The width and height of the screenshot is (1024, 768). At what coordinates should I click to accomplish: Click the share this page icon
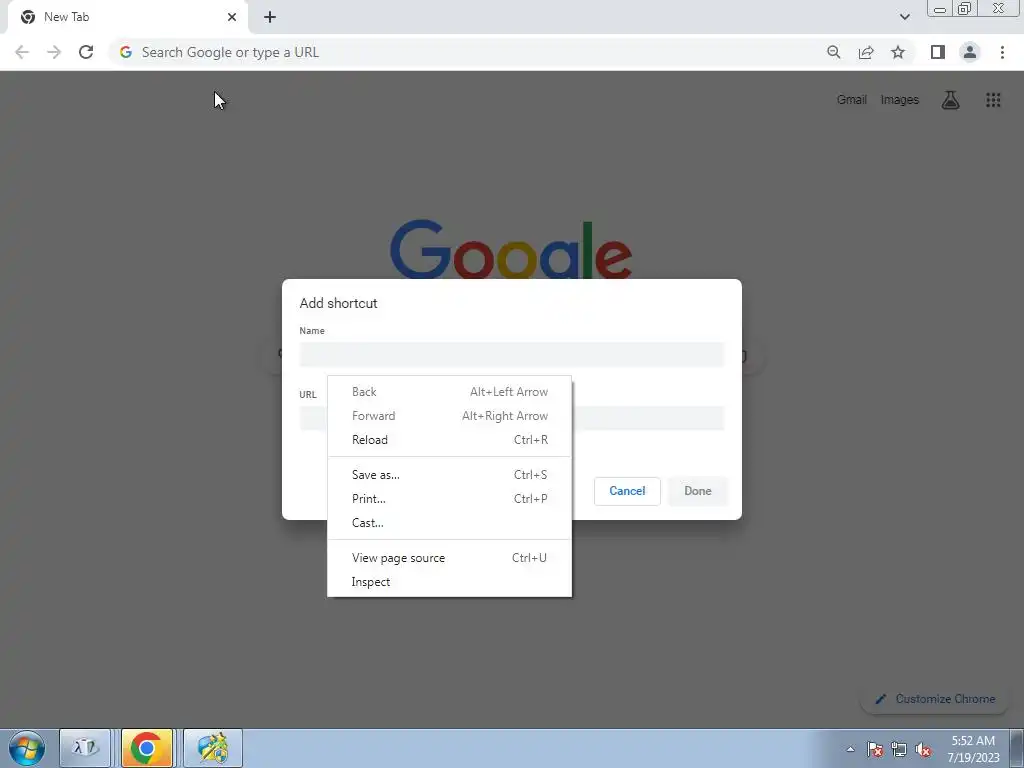click(866, 52)
